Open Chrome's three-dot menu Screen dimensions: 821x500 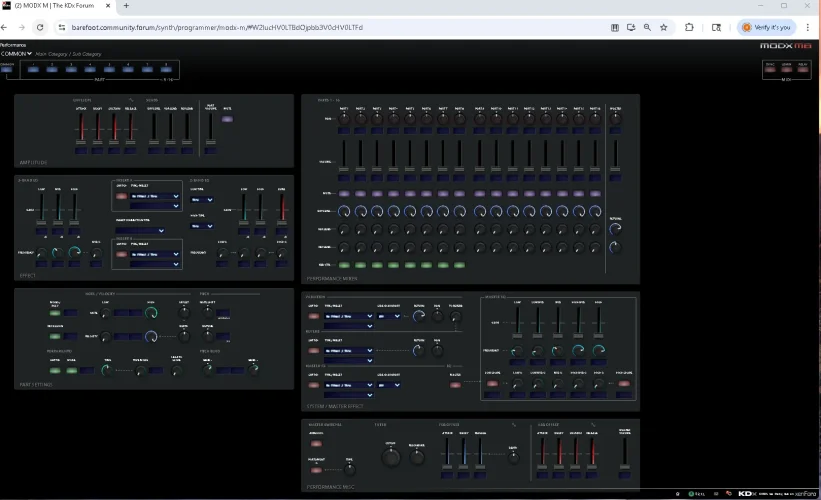coord(806,27)
